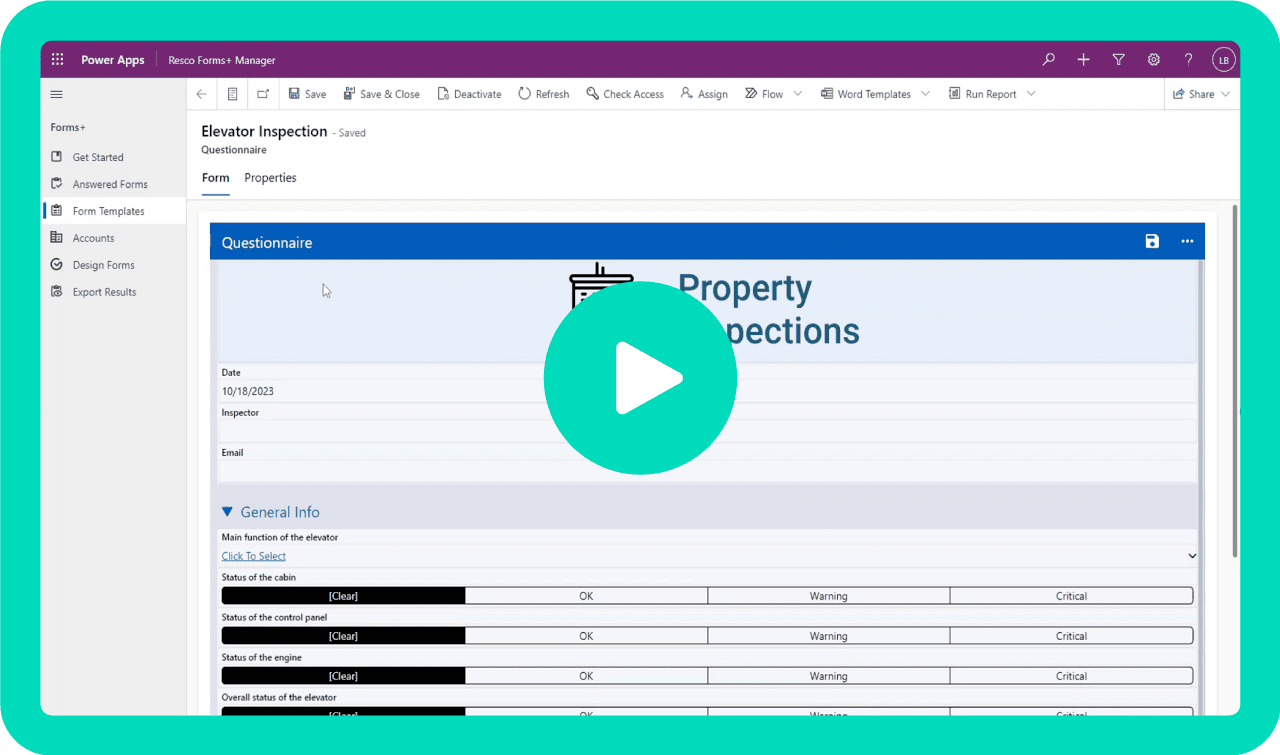The height and width of the screenshot is (755, 1280).
Task: Click the Power Apps brand label
Action: [x=113, y=60]
